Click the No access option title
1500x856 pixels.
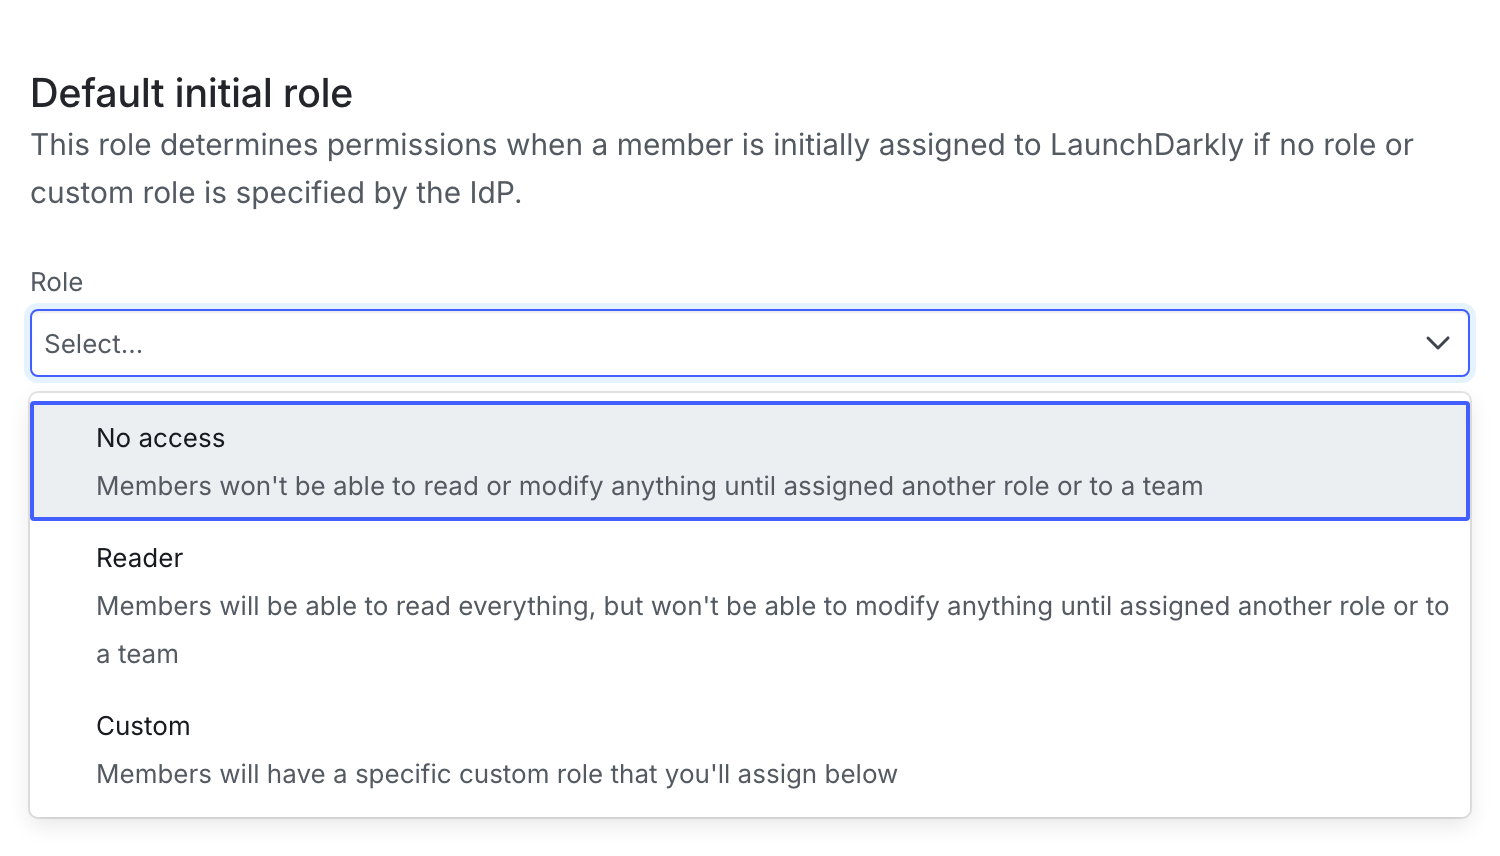tap(160, 438)
